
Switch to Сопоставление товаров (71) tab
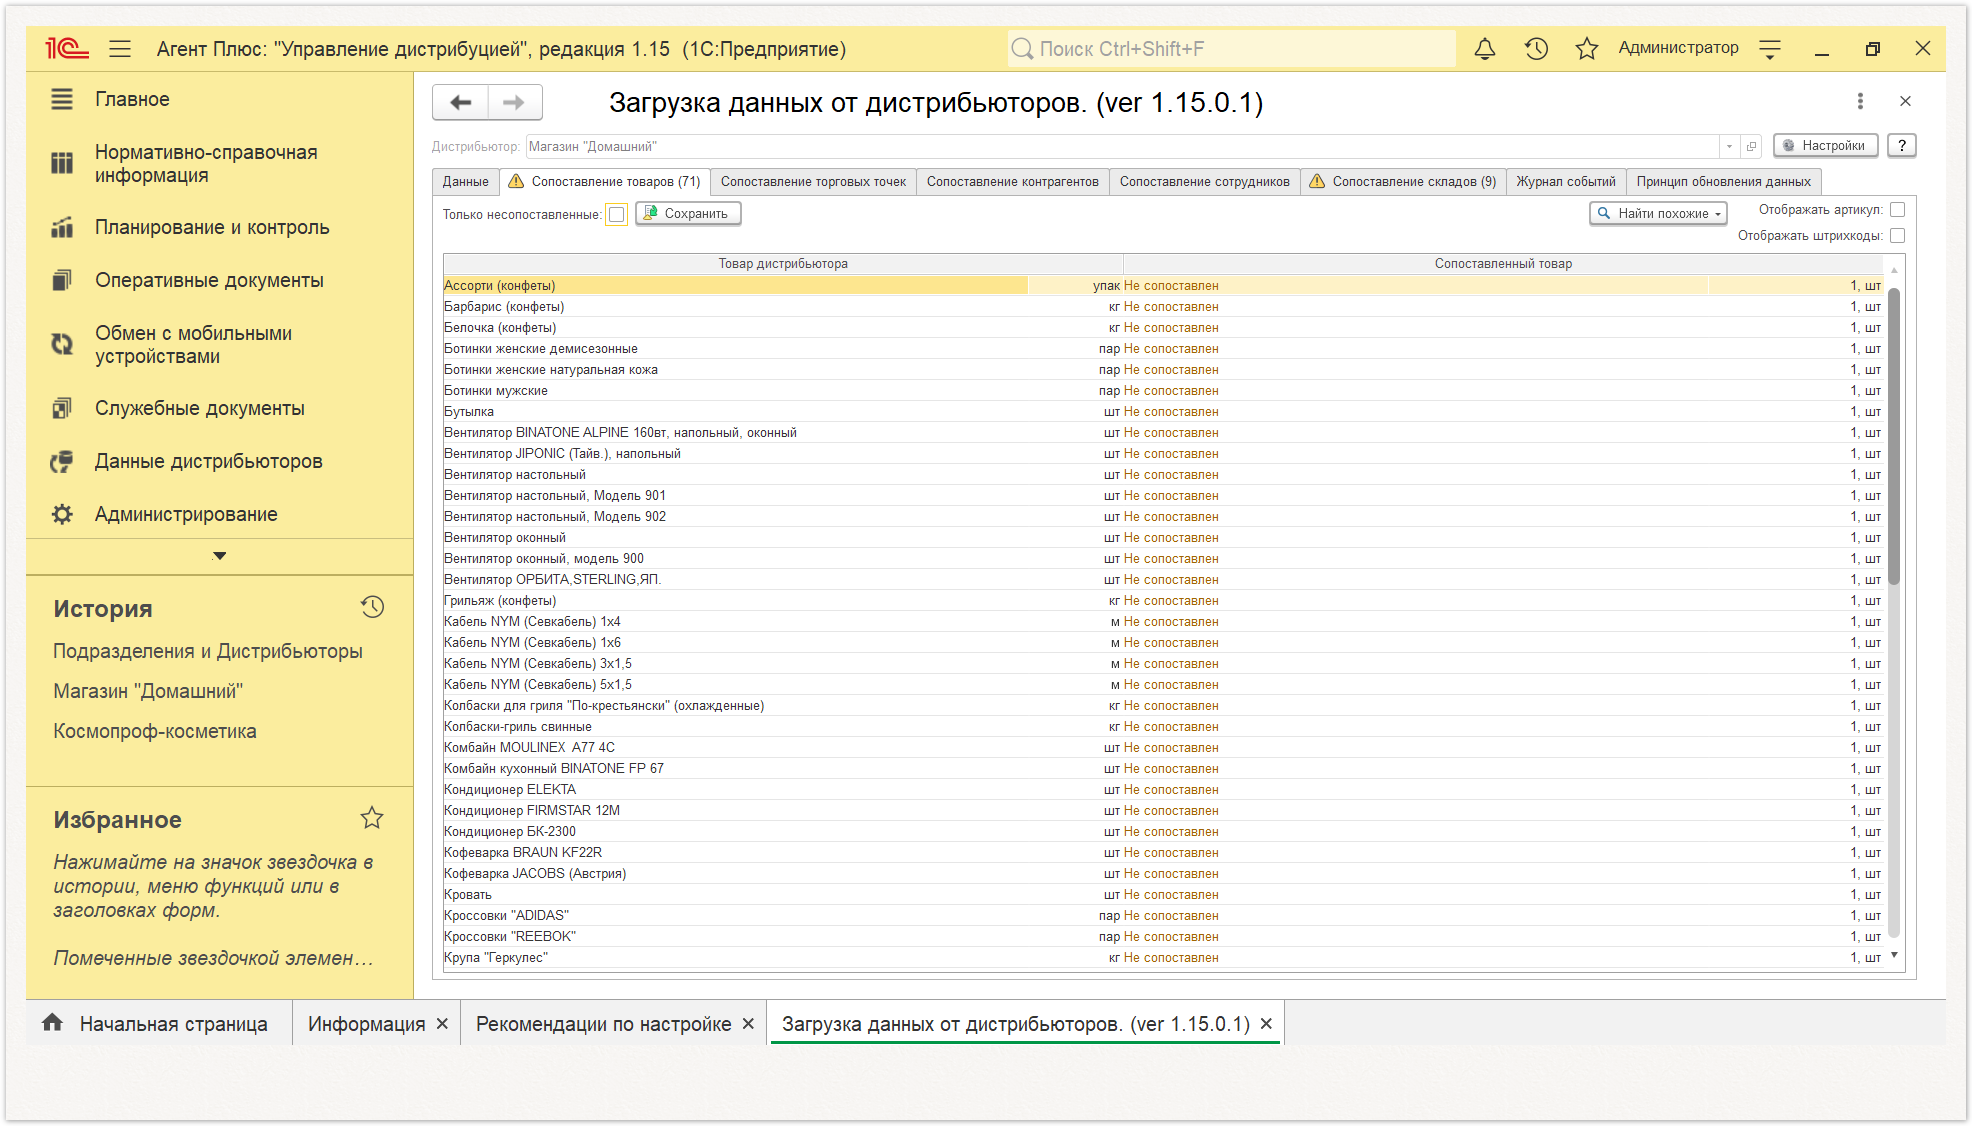pyautogui.click(x=604, y=181)
